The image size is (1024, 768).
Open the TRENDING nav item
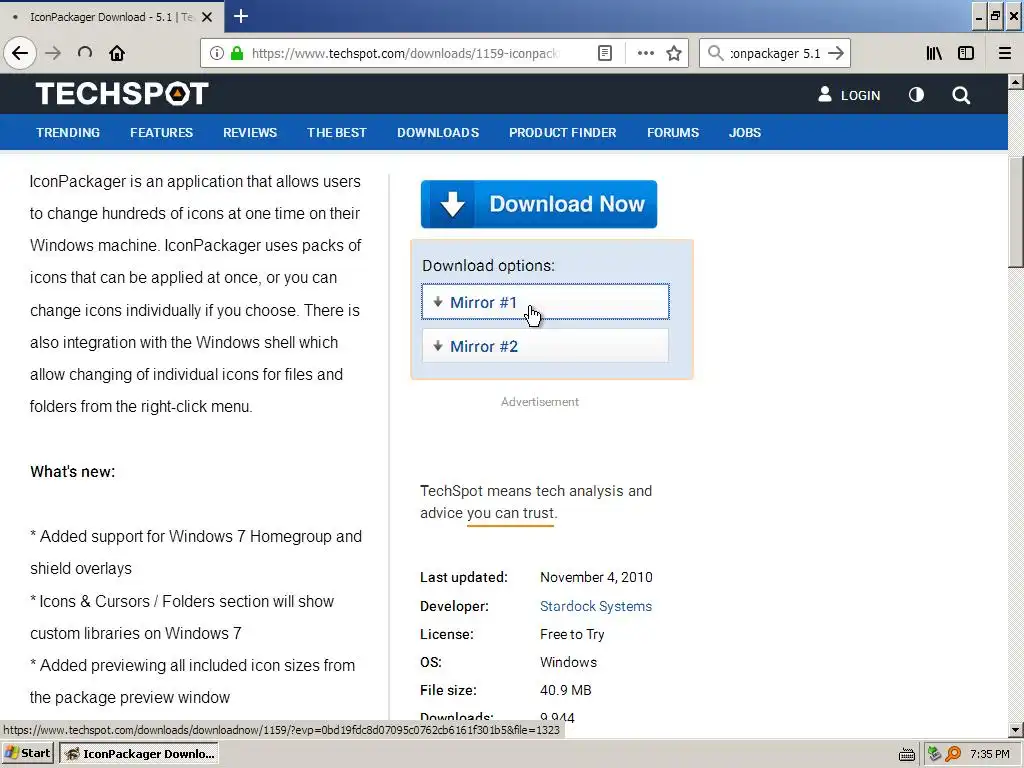[x=68, y=133]
